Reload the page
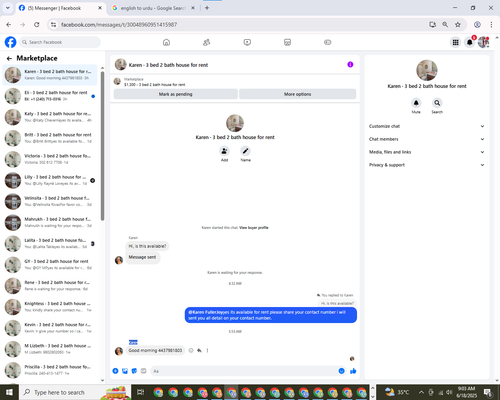This screenshot has height=400, width=500. click(37, 25)
